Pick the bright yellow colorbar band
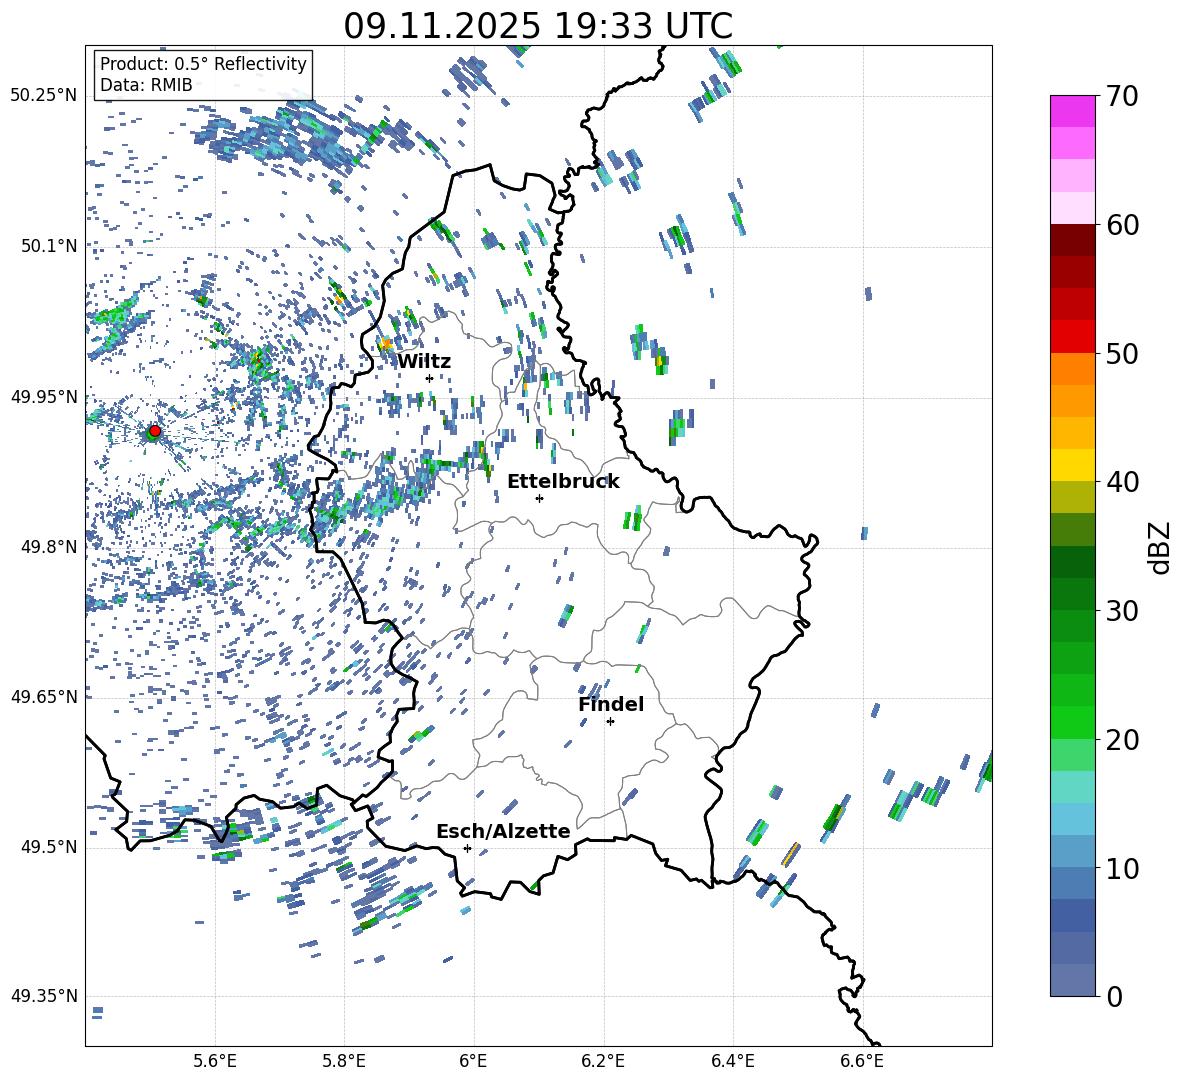 [1073, 465]
